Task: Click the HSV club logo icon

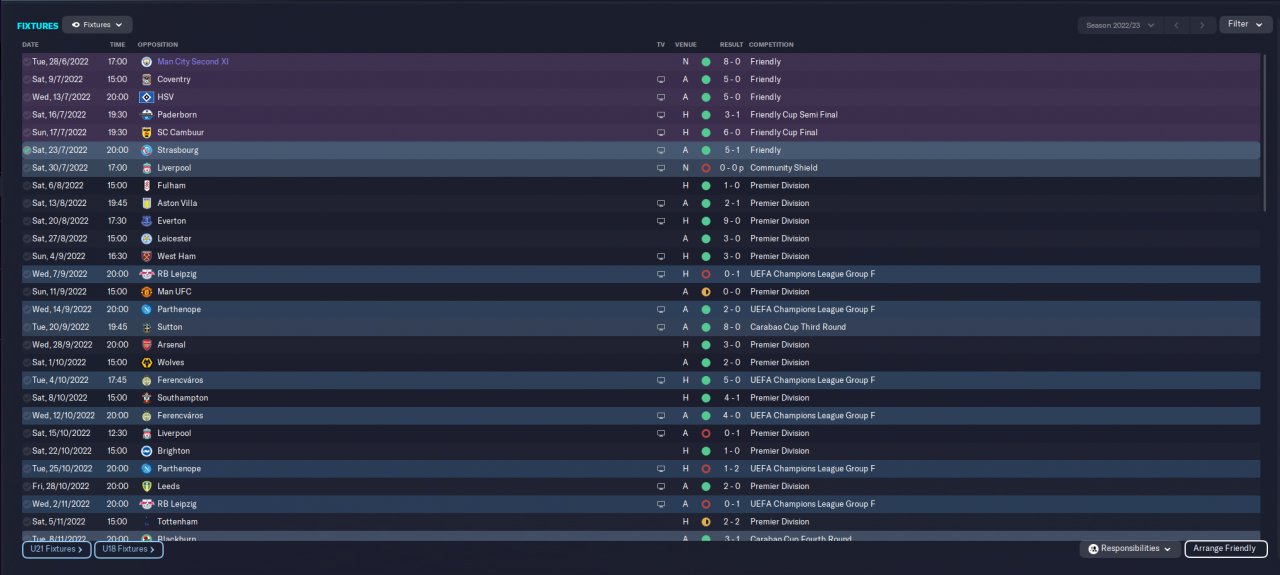Action: tap(146, 97)
